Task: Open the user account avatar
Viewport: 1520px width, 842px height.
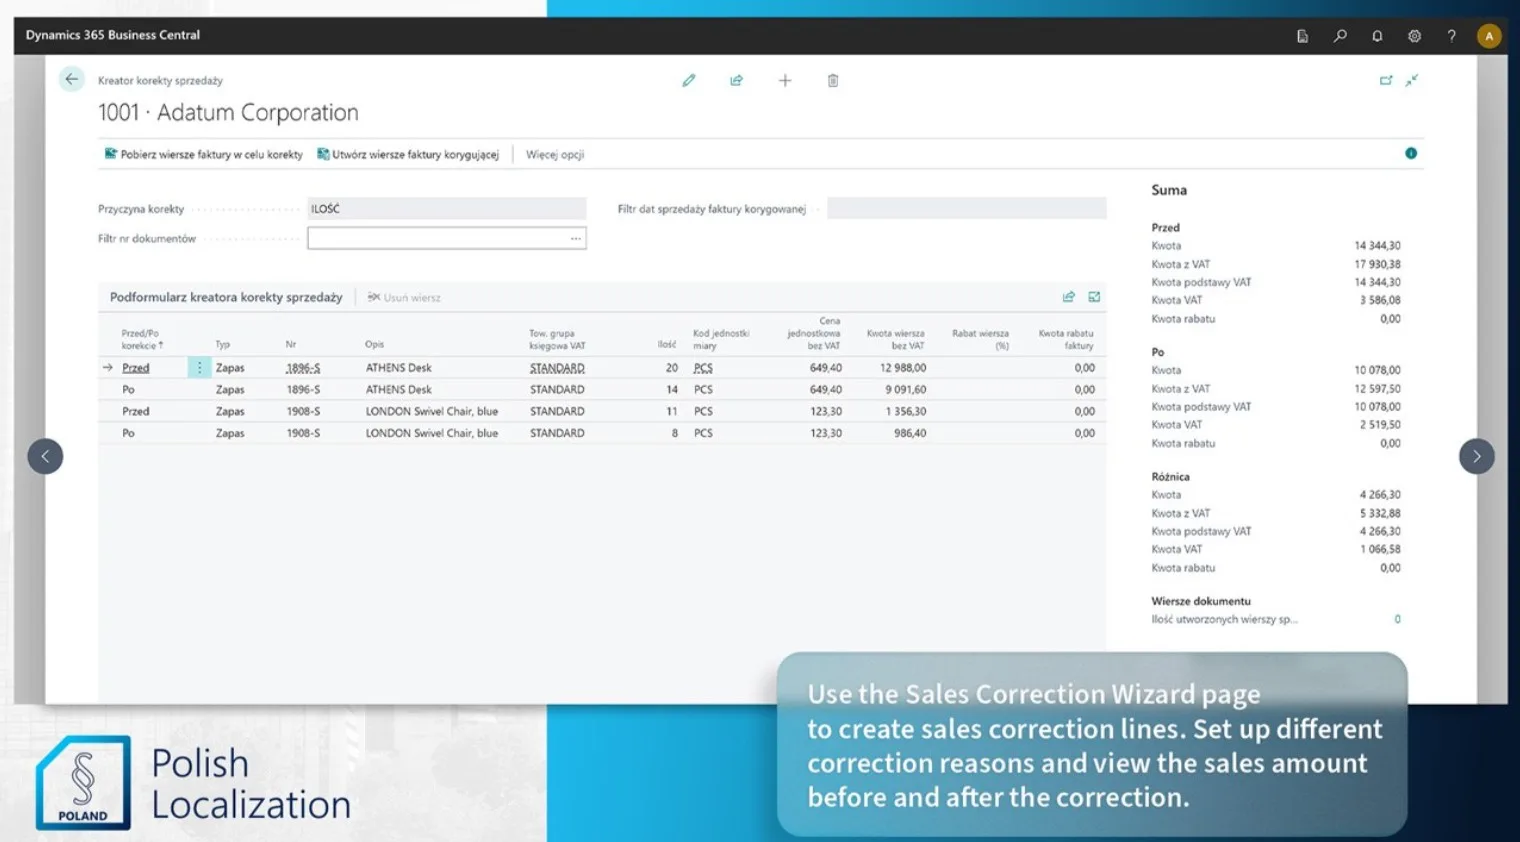Action: click(1489, 36)
